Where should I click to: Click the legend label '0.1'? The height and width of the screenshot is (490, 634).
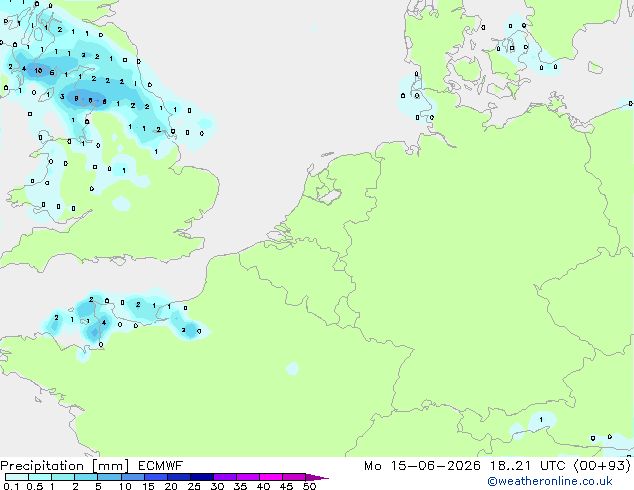(x=12, y=486)
